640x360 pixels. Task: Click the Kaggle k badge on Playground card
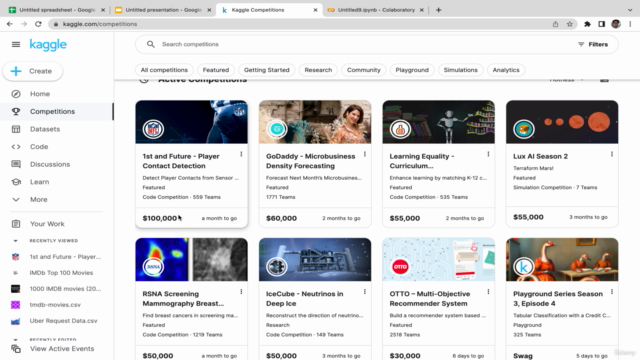point(524,267)
